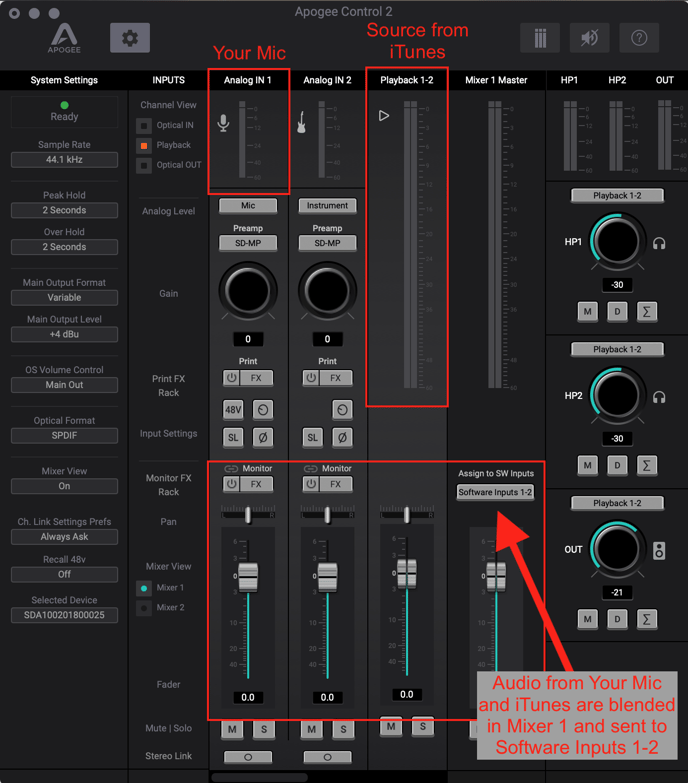Click the Analog IN 1 gain knob
Viewport: 688px width, 783px height.
tap(248, 291)
